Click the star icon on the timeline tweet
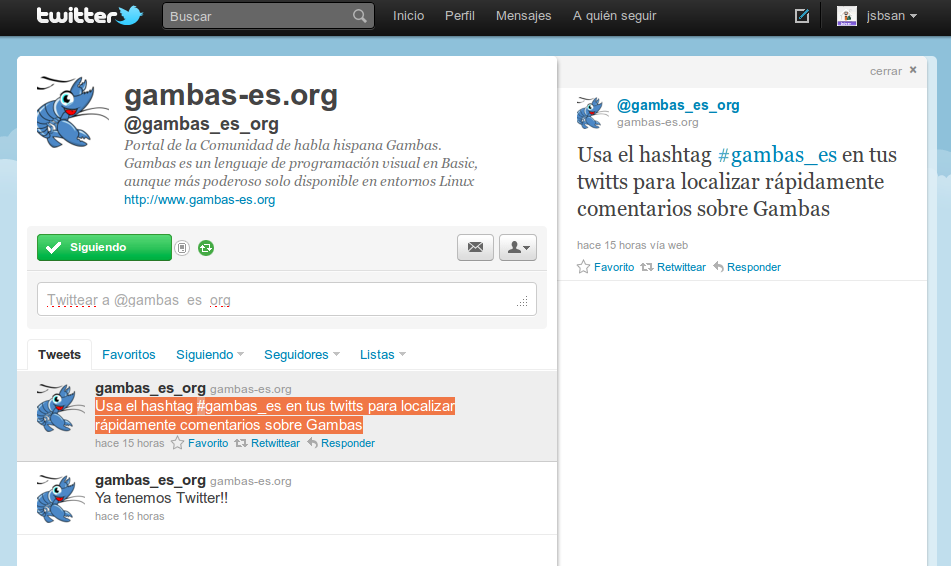Screen dimensions: 951x566 (x=178, y=443)
